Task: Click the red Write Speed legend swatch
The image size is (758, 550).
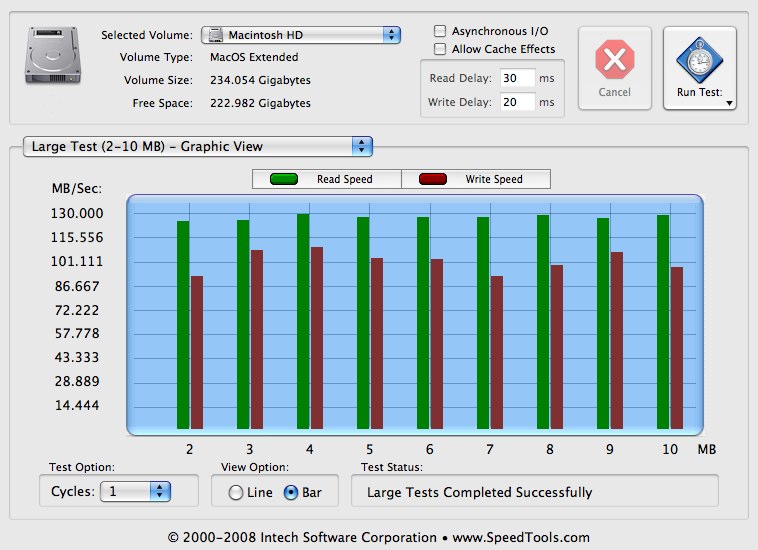Action: coord(433,179)
